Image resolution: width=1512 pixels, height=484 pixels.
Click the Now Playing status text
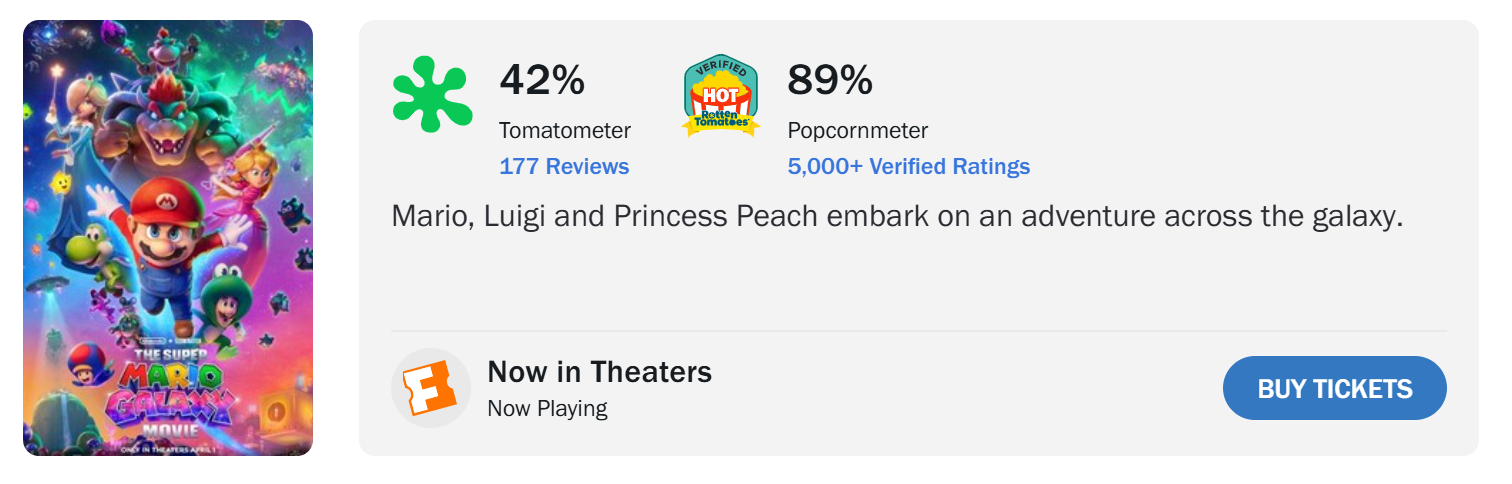pos(547,408)
